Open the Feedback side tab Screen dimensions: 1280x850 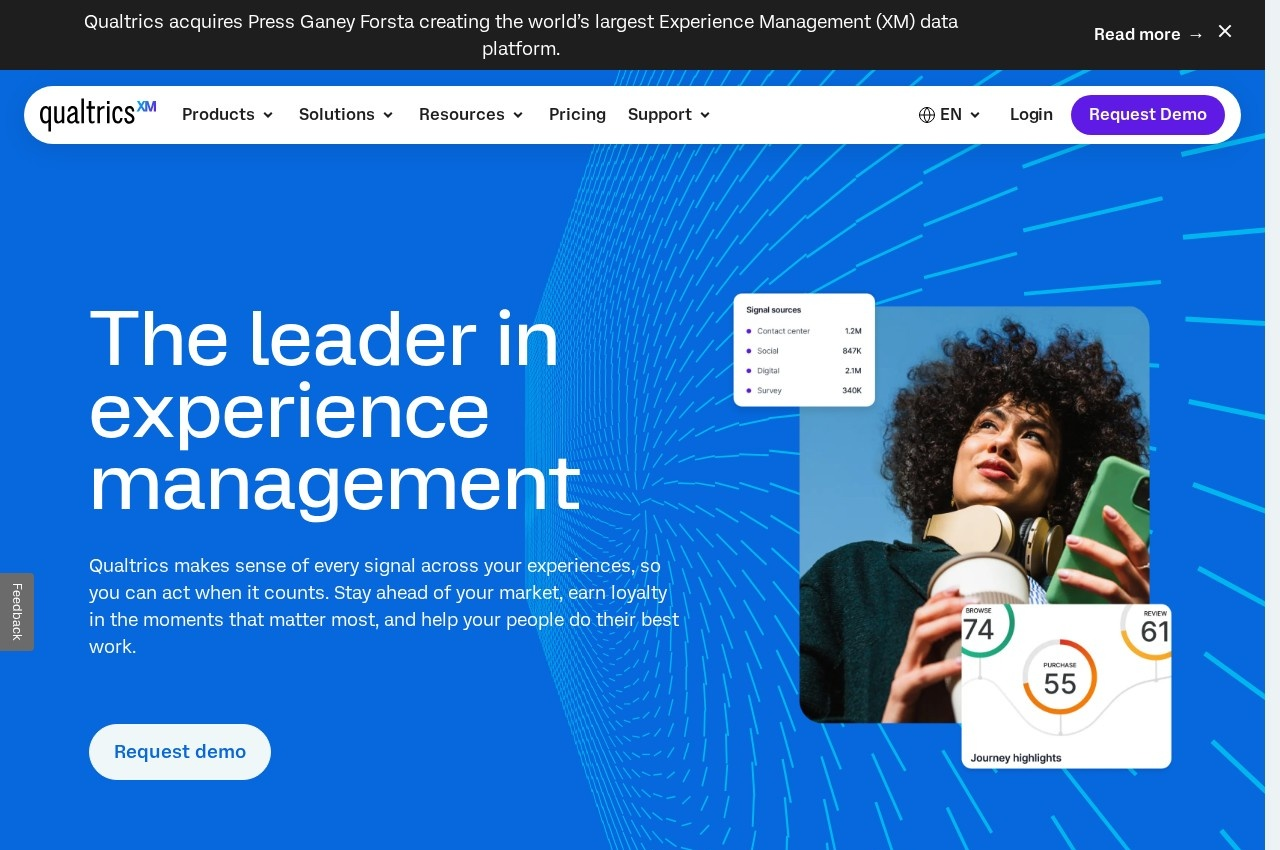(17, 612)
